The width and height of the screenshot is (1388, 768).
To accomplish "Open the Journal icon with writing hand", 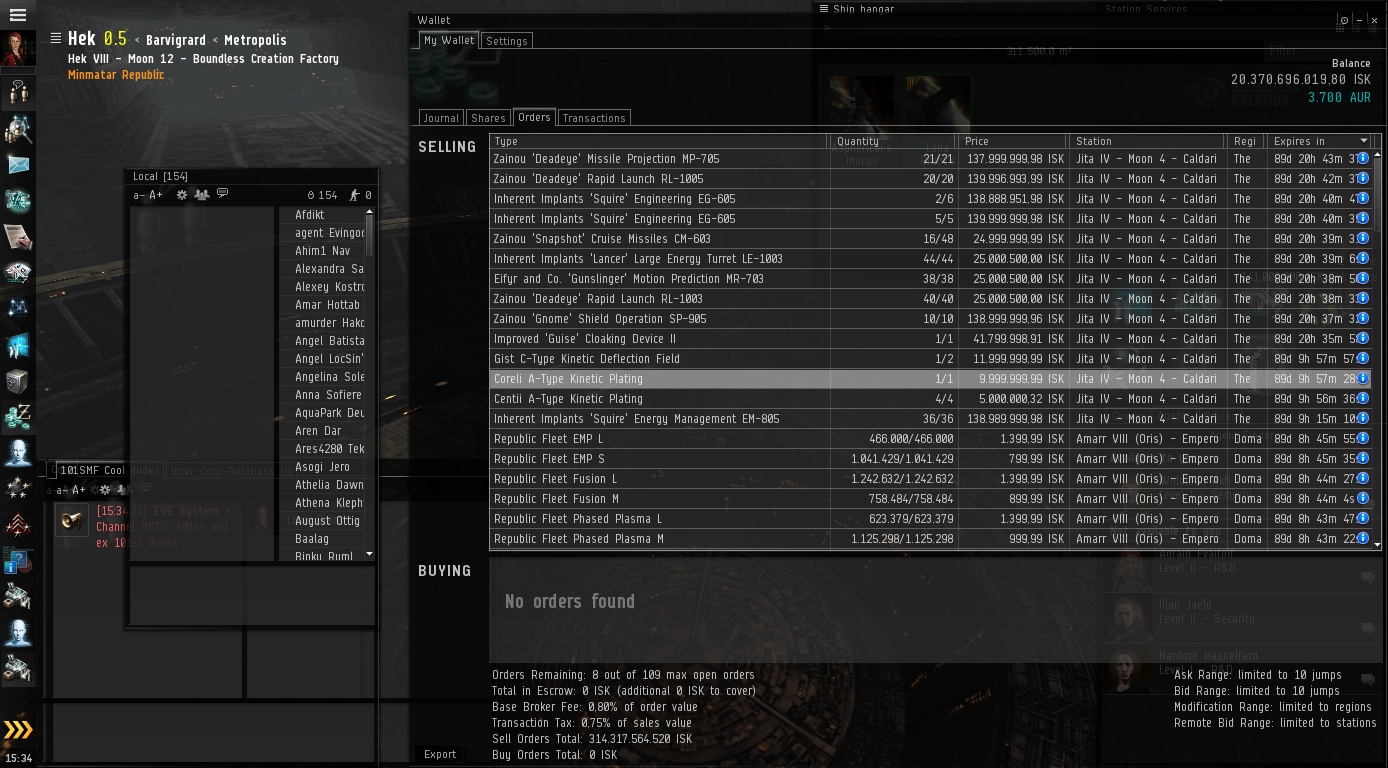I will pyautogui.click(x=18, y=237).
